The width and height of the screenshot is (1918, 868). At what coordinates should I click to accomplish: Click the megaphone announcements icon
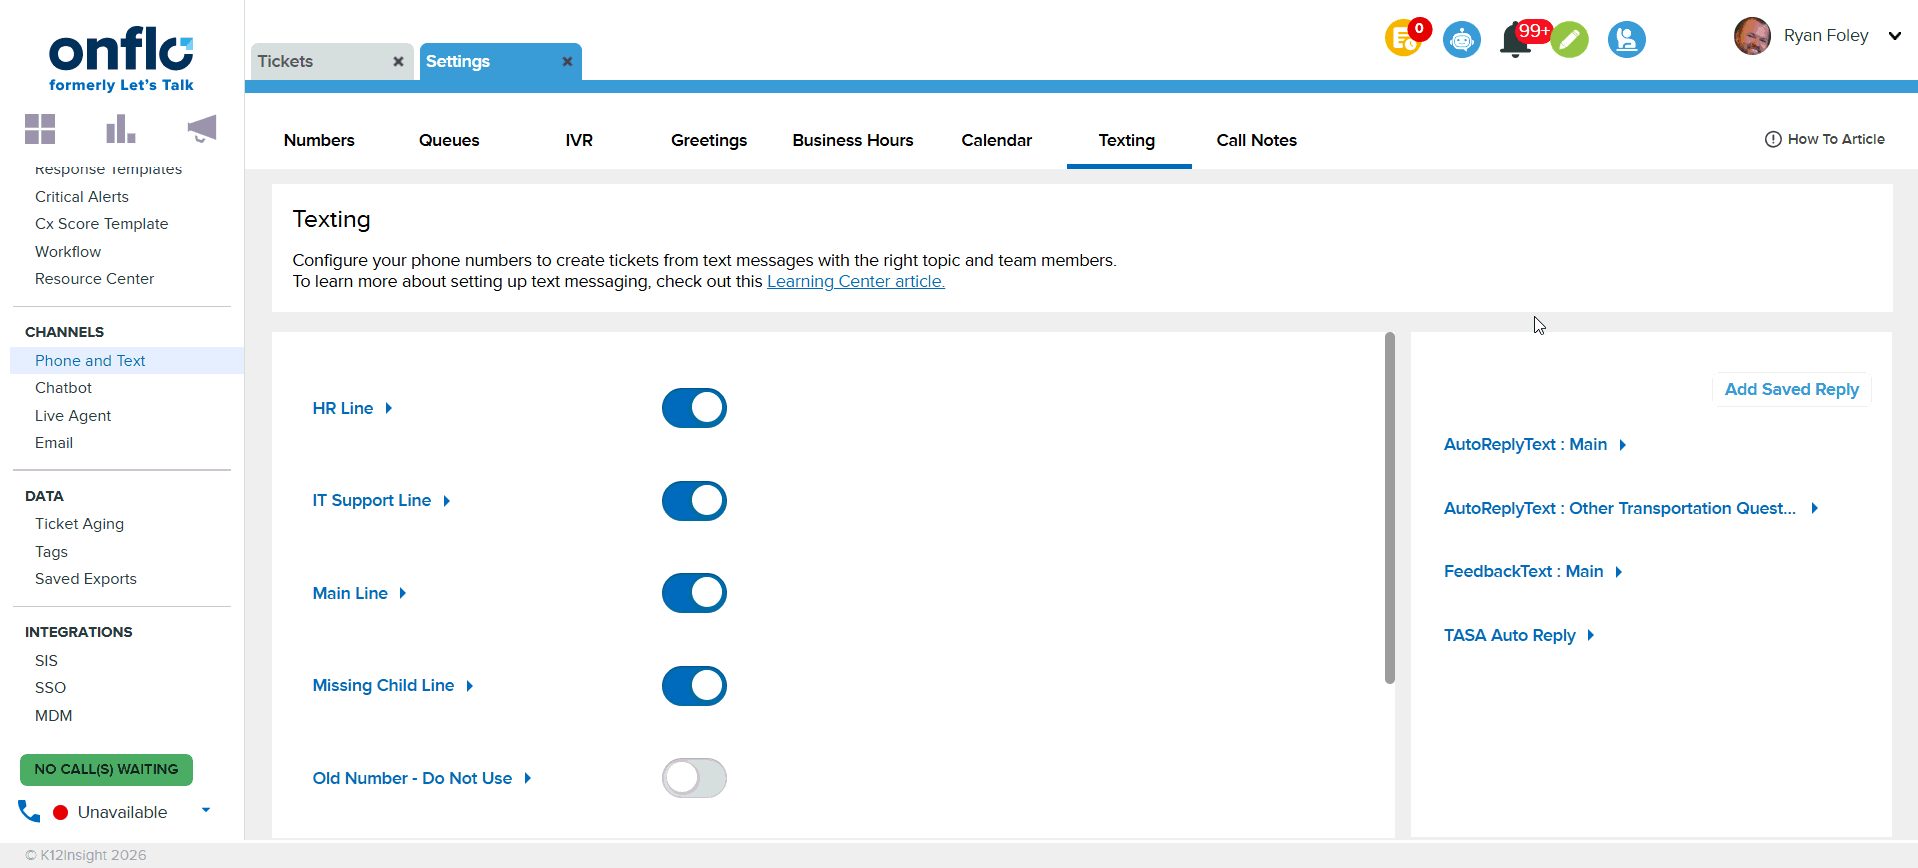(x=201, y=129)
